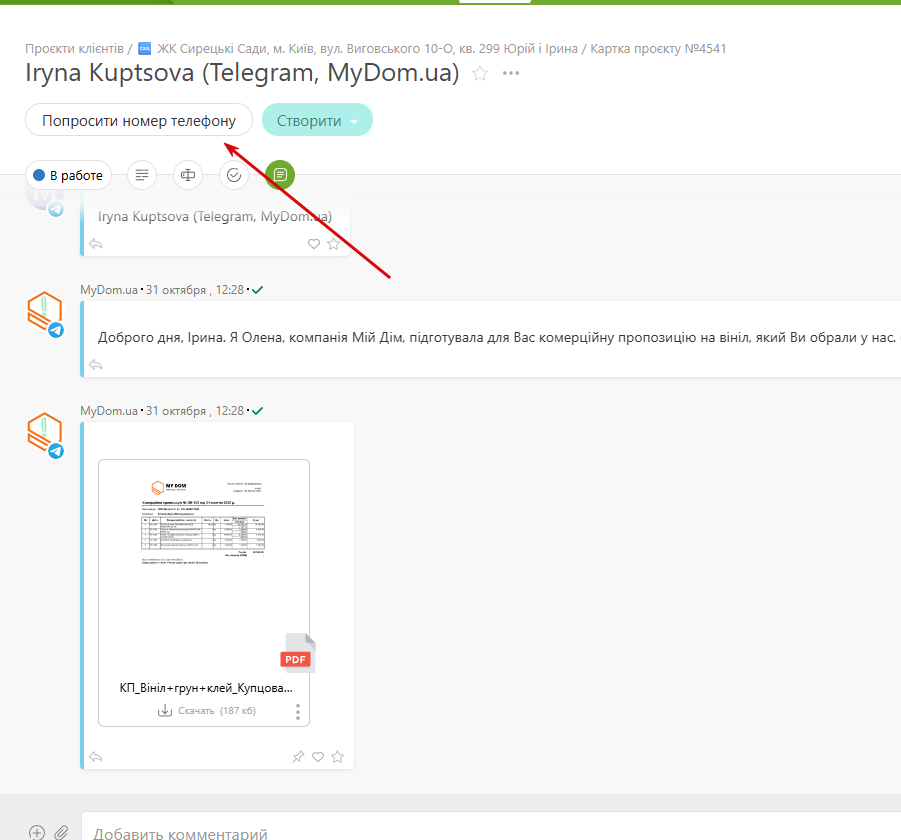Screen dimensions: 901x840
Task: Download the attachment via 'Скачать (187 кб)'
Action: (x=206, y=711)
